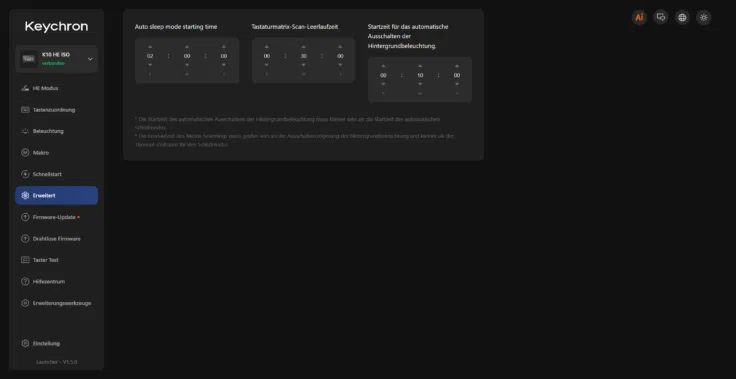Increase seconds of Tastaturmatrix-Scan-Leerlaufzeit
736x379 pixels.
click(340, 47)
